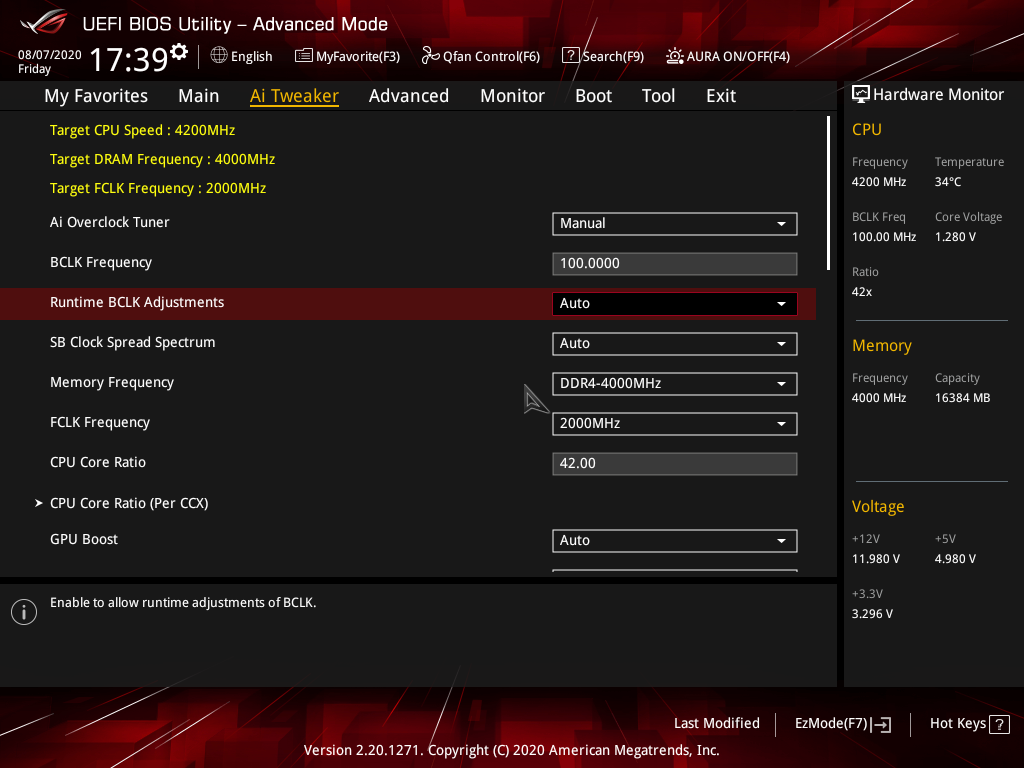The width and height of the screenshot is (1024, 768).
Task: Click the ROG logo icon
Action: [44, 22]
